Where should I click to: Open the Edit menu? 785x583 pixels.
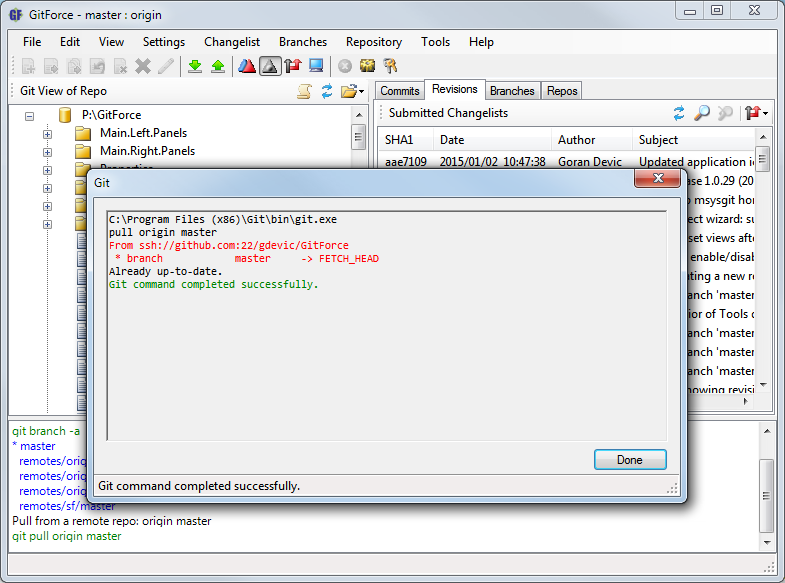tap(70, 42)
